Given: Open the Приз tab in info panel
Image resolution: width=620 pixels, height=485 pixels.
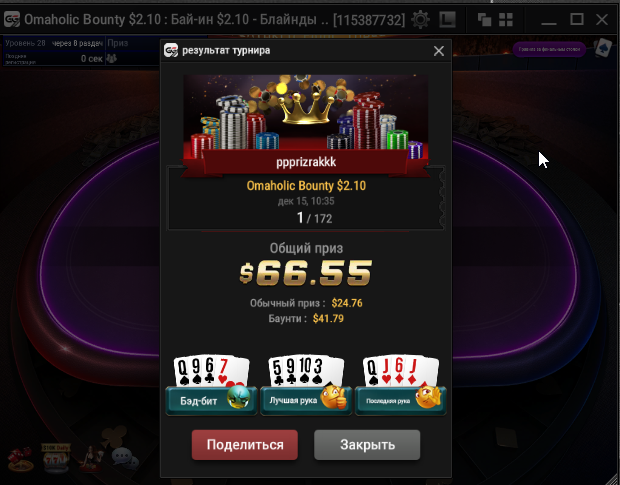Looking at the screenshot, I should pyautogui.click(x=118, y=43).
